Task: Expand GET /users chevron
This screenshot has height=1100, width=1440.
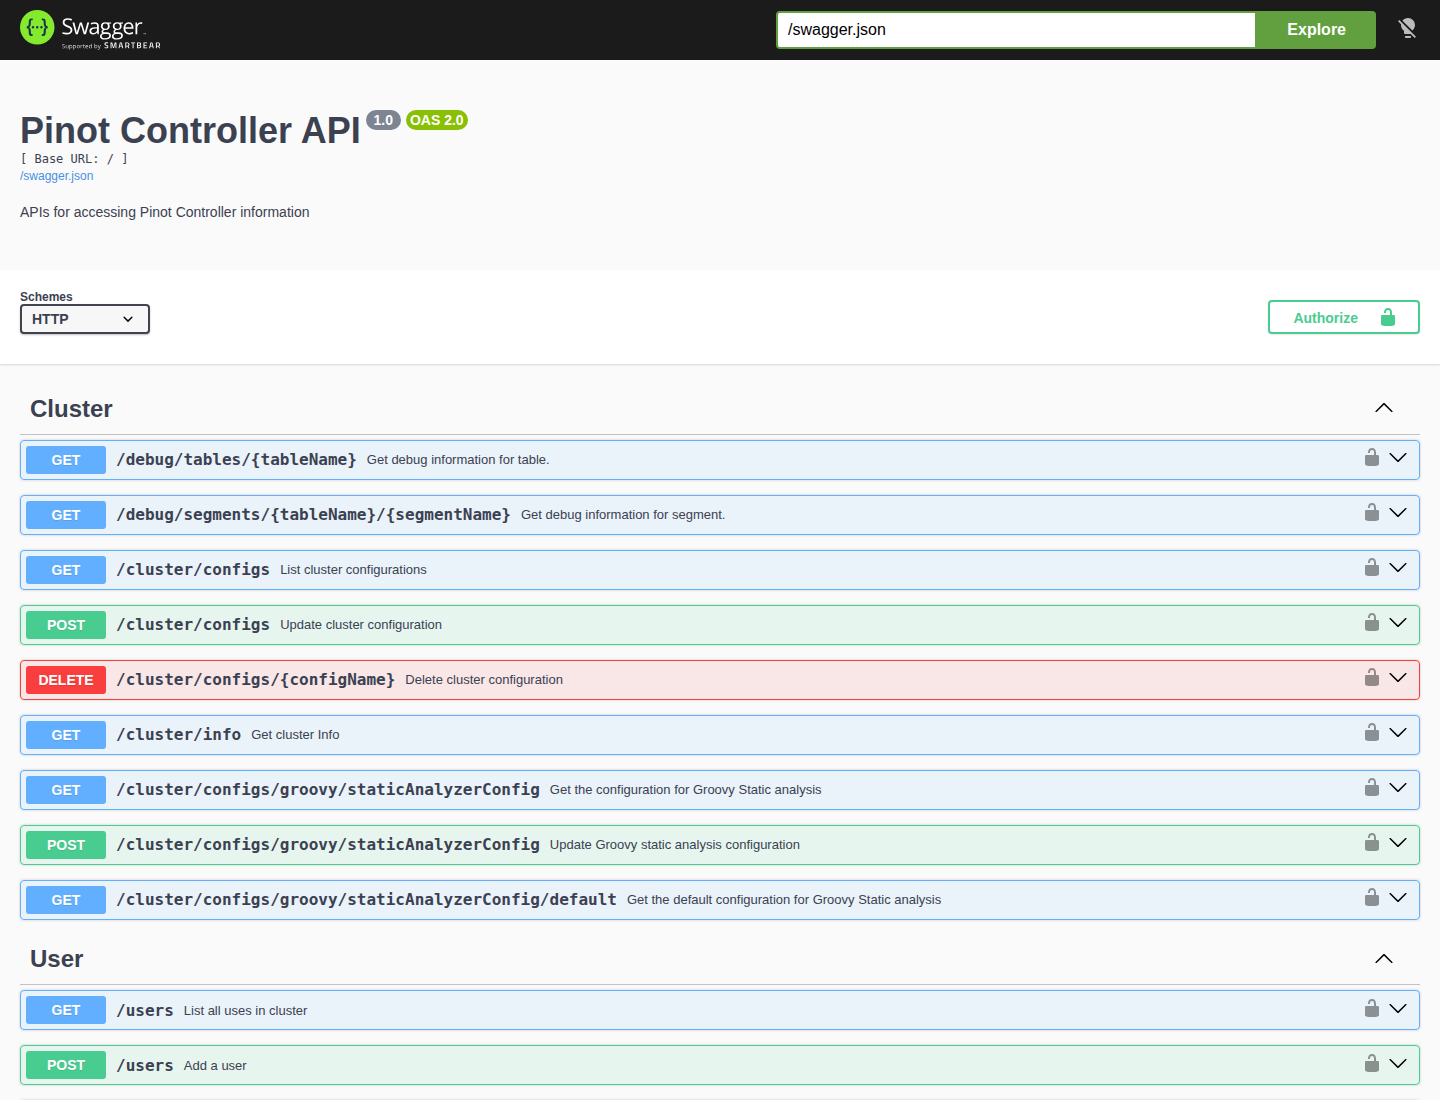Action: pos(1398,1009)
